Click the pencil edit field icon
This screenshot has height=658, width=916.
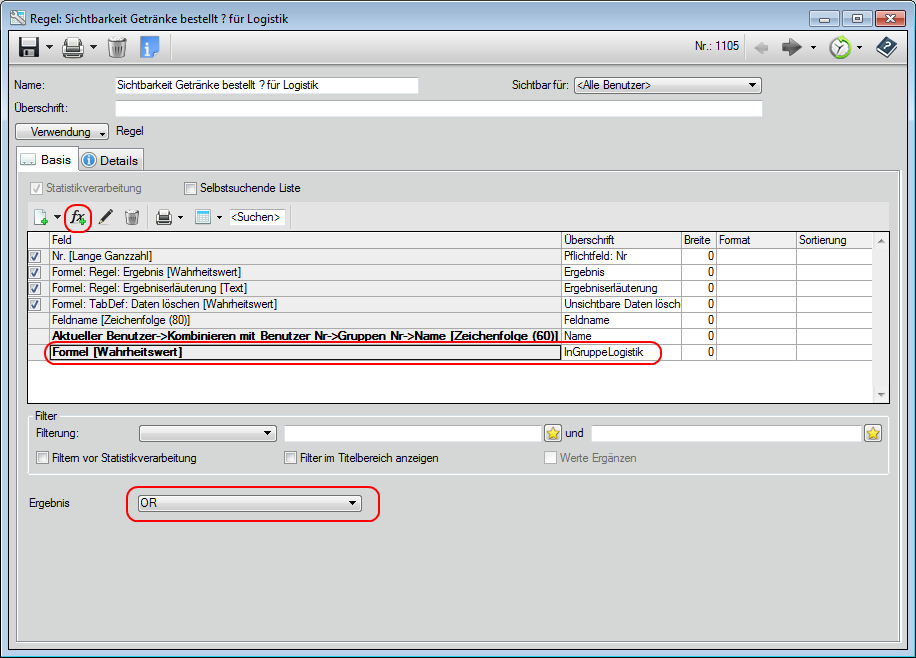[105, 217]
